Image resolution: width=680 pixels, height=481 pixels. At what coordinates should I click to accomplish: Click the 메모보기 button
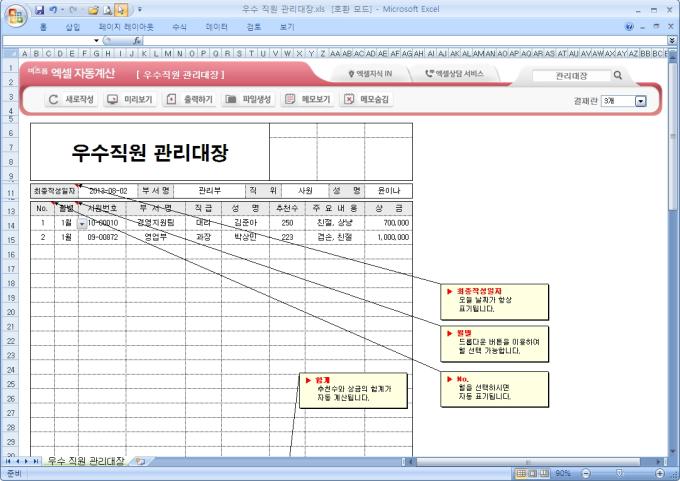pyautogui.click(x=308, y=99)
